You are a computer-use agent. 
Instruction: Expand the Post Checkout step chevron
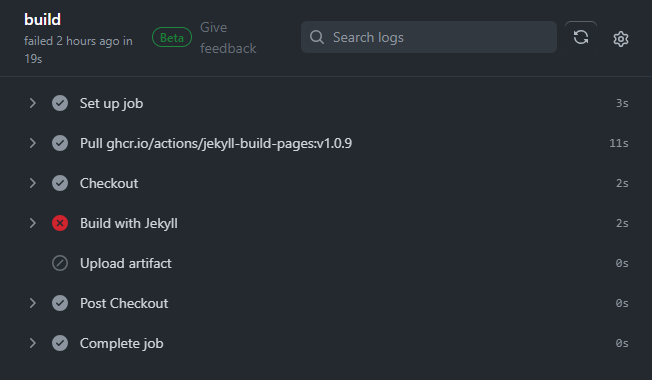click(32, 303)
